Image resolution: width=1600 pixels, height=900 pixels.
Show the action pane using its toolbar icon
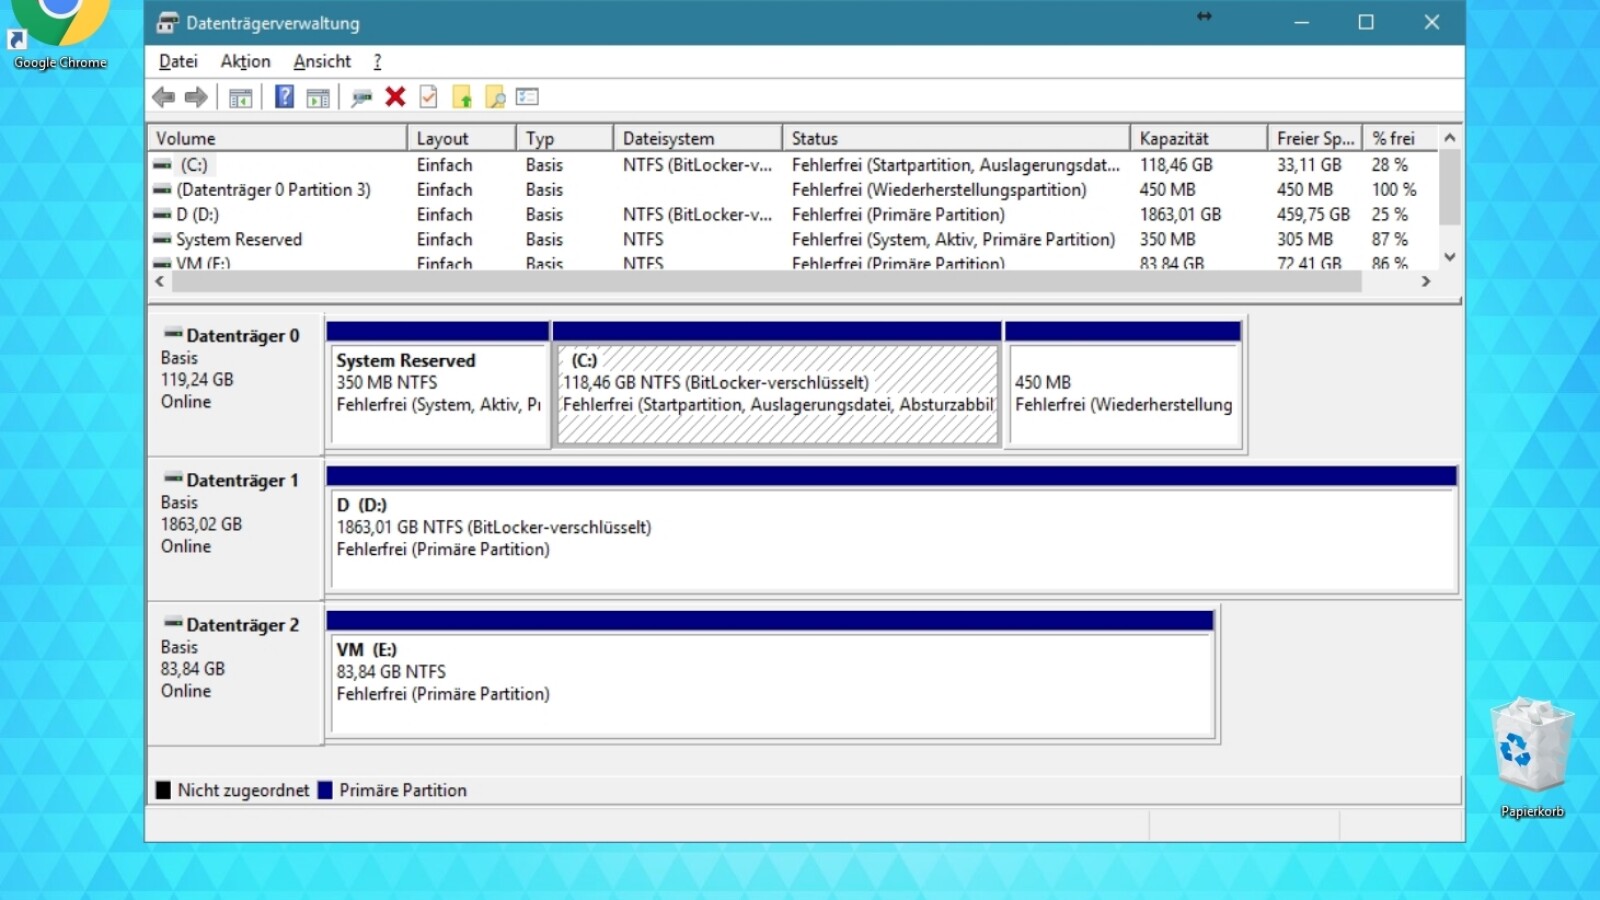point(317,96)
